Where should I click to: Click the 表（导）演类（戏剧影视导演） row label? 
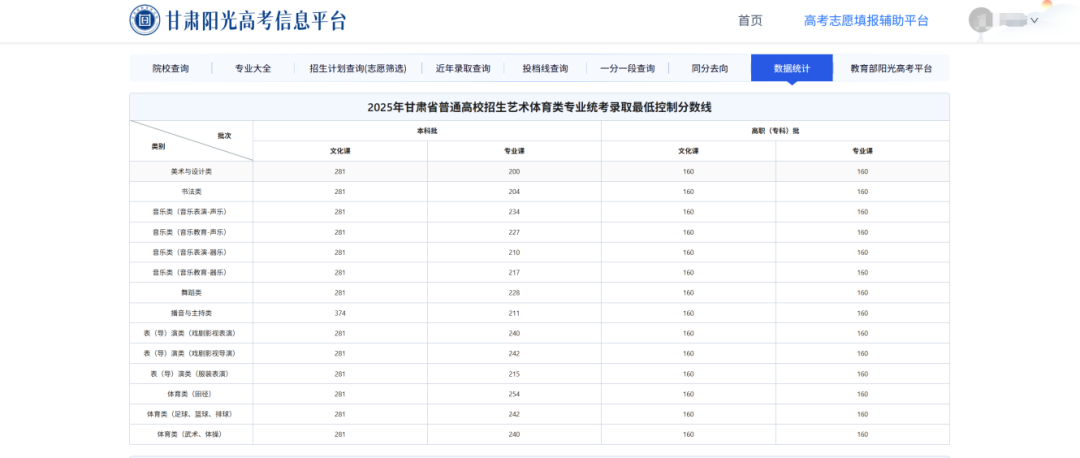tap(191, 353)
